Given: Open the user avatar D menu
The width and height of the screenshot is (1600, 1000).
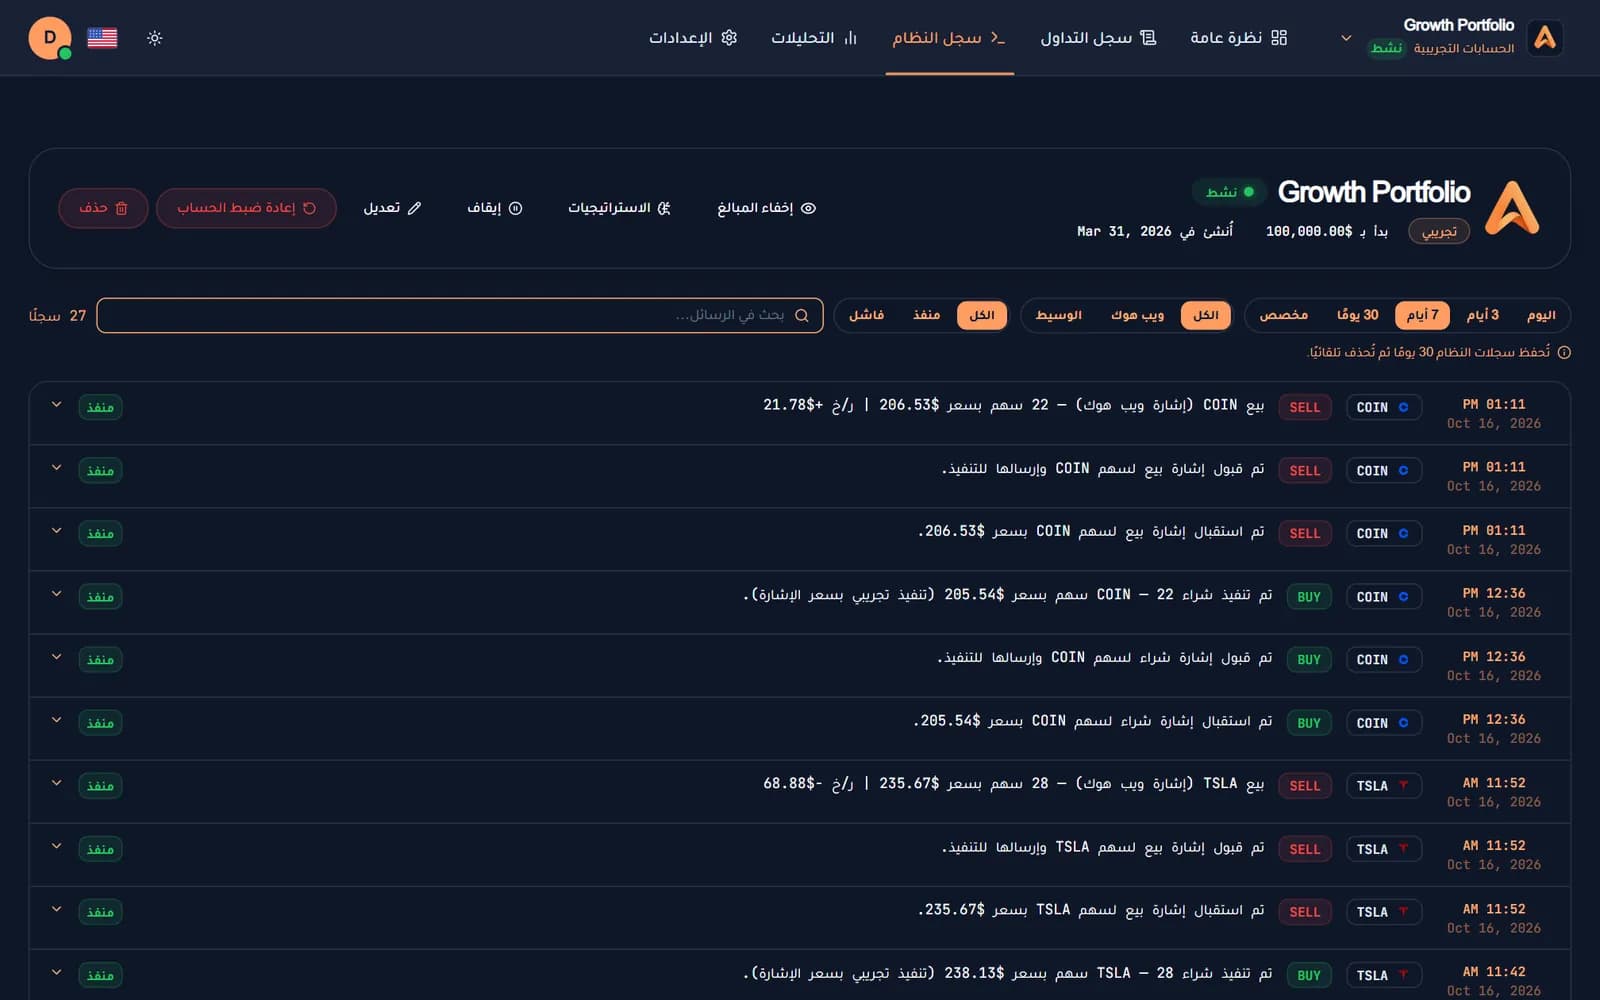Looking at the screenshot, I should pos(50,38).
